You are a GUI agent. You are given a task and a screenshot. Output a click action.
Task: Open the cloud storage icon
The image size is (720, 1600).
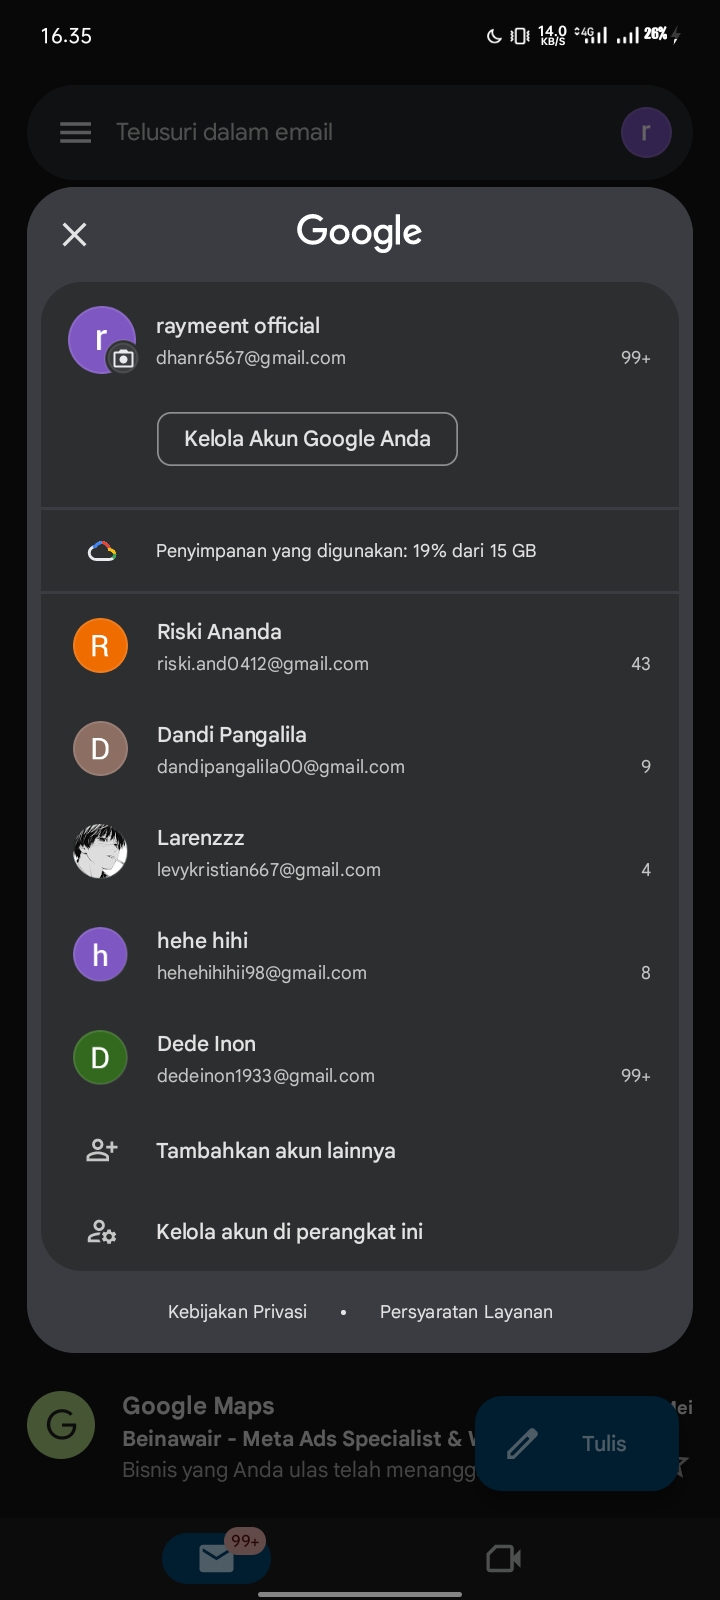click(x=102, y=551)
